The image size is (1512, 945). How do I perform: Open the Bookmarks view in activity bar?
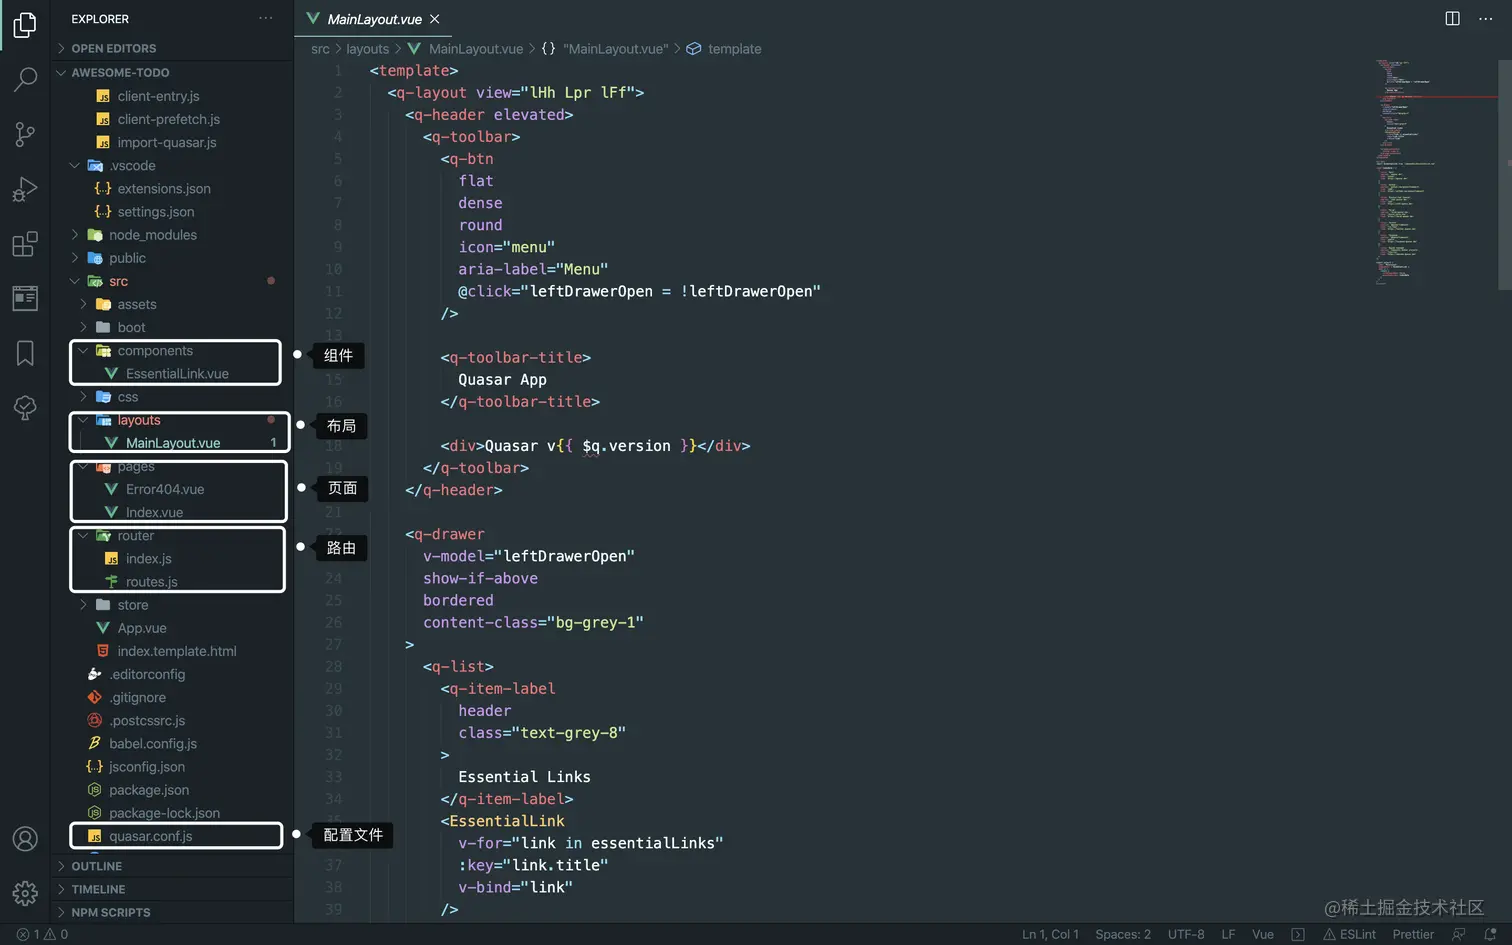[x=25, y=353]
